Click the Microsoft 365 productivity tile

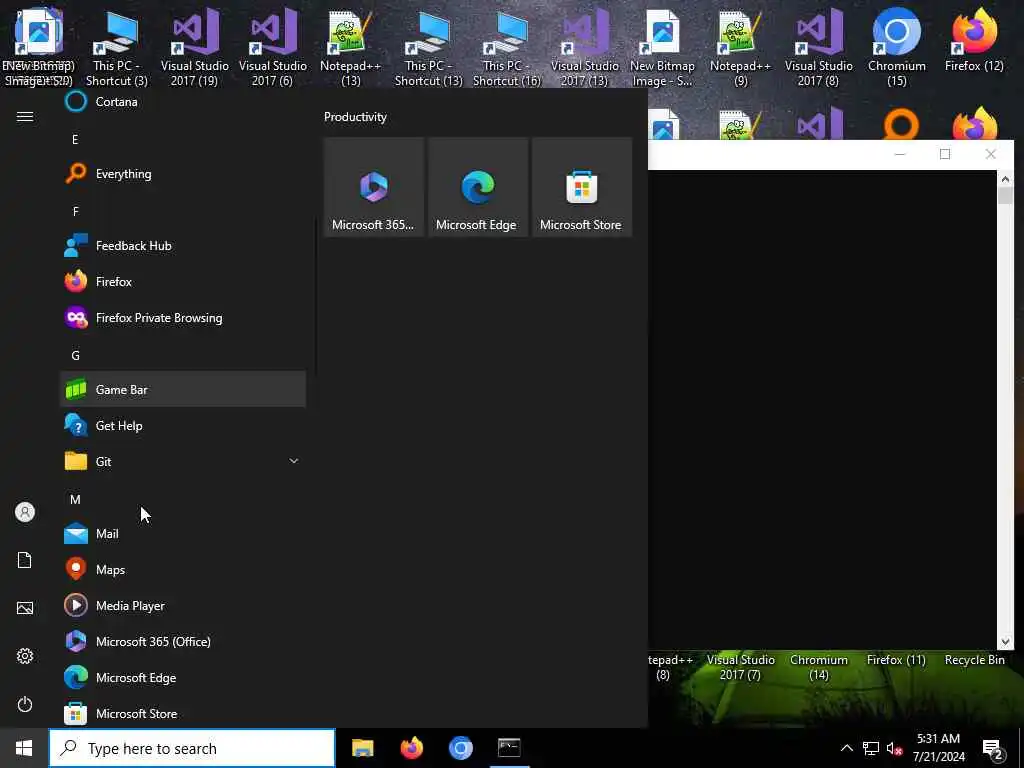[x=374, y=187]
